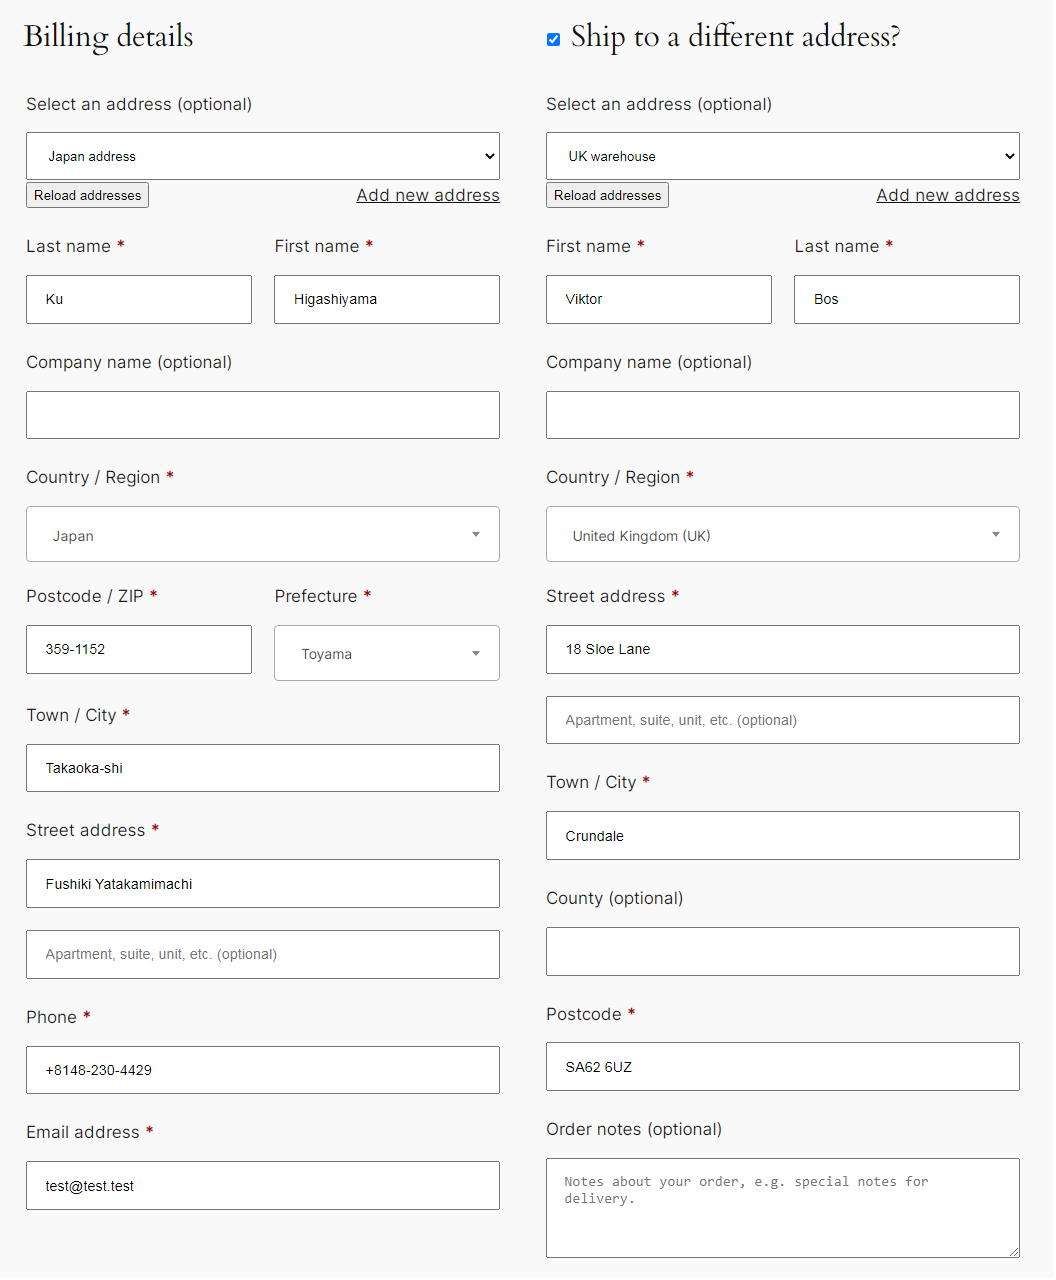The image size is (1056, 1280).
Task: Click the Postcode / ZIP field showing 359-1152
Action: click(x=138, y=649)
